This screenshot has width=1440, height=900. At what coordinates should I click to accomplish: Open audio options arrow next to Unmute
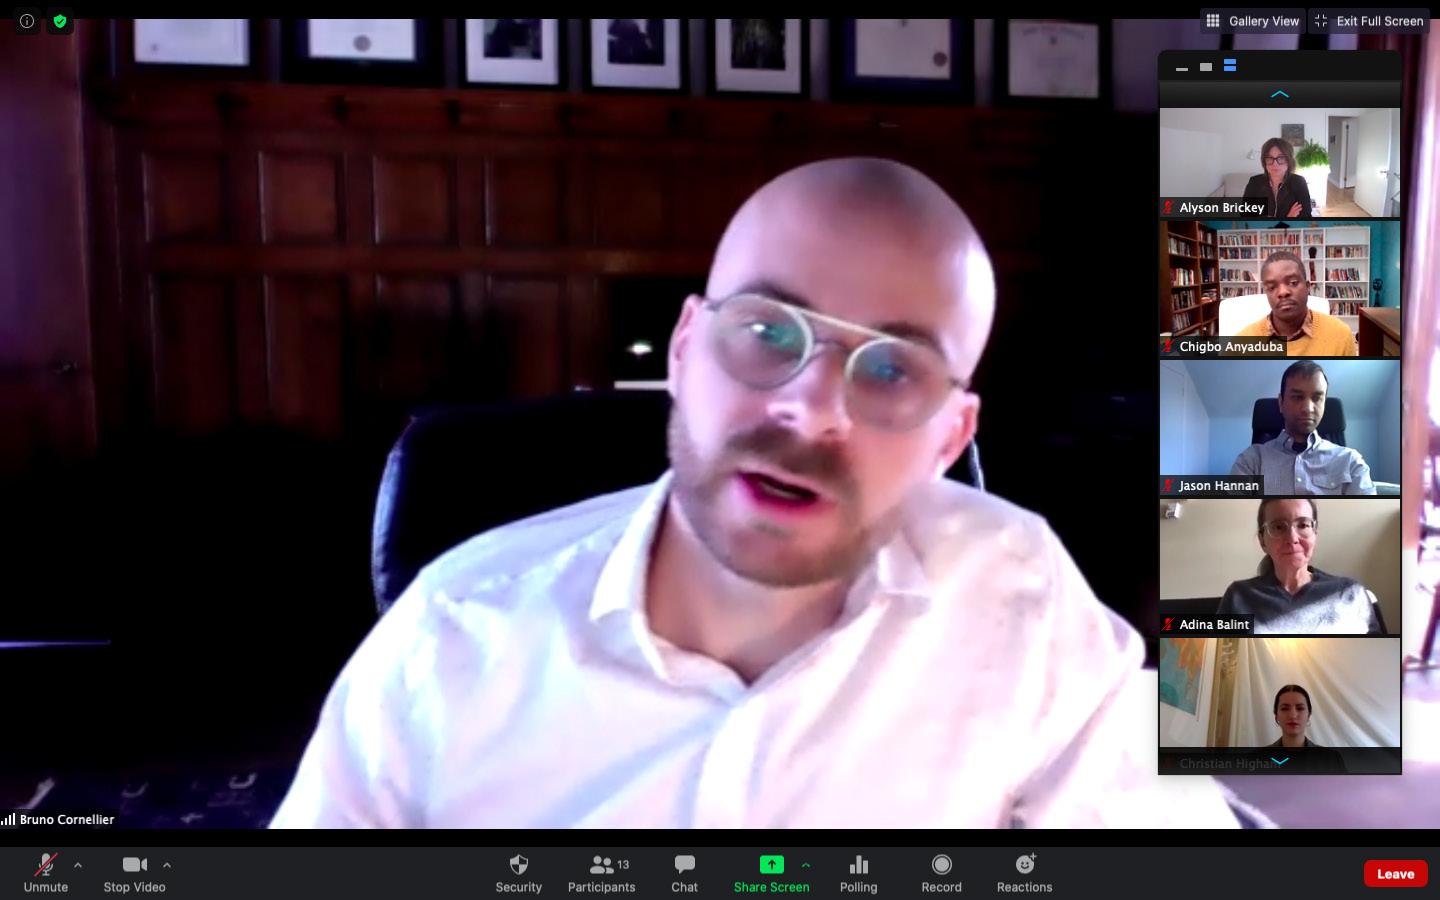[78, 865]
